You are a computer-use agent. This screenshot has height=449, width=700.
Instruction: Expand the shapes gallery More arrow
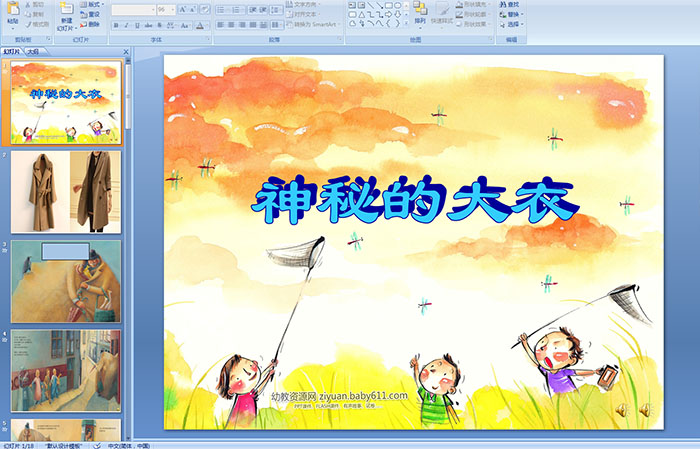click(406, 23)
